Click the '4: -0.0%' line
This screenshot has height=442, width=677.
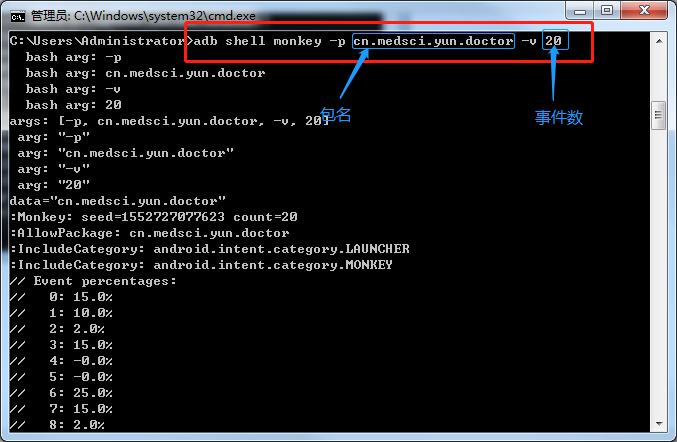[x=61, y=360]
